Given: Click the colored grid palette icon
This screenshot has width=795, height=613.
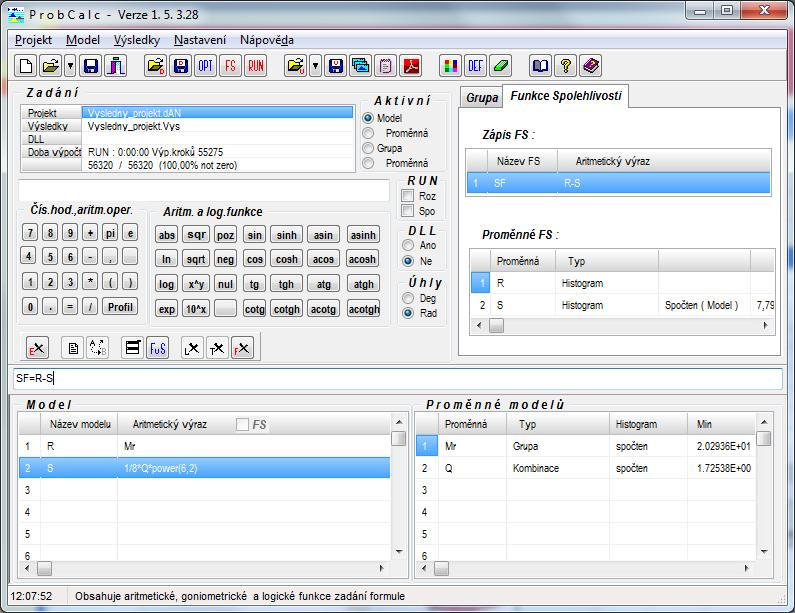Looking at the screenshot, I should point(450,66).
